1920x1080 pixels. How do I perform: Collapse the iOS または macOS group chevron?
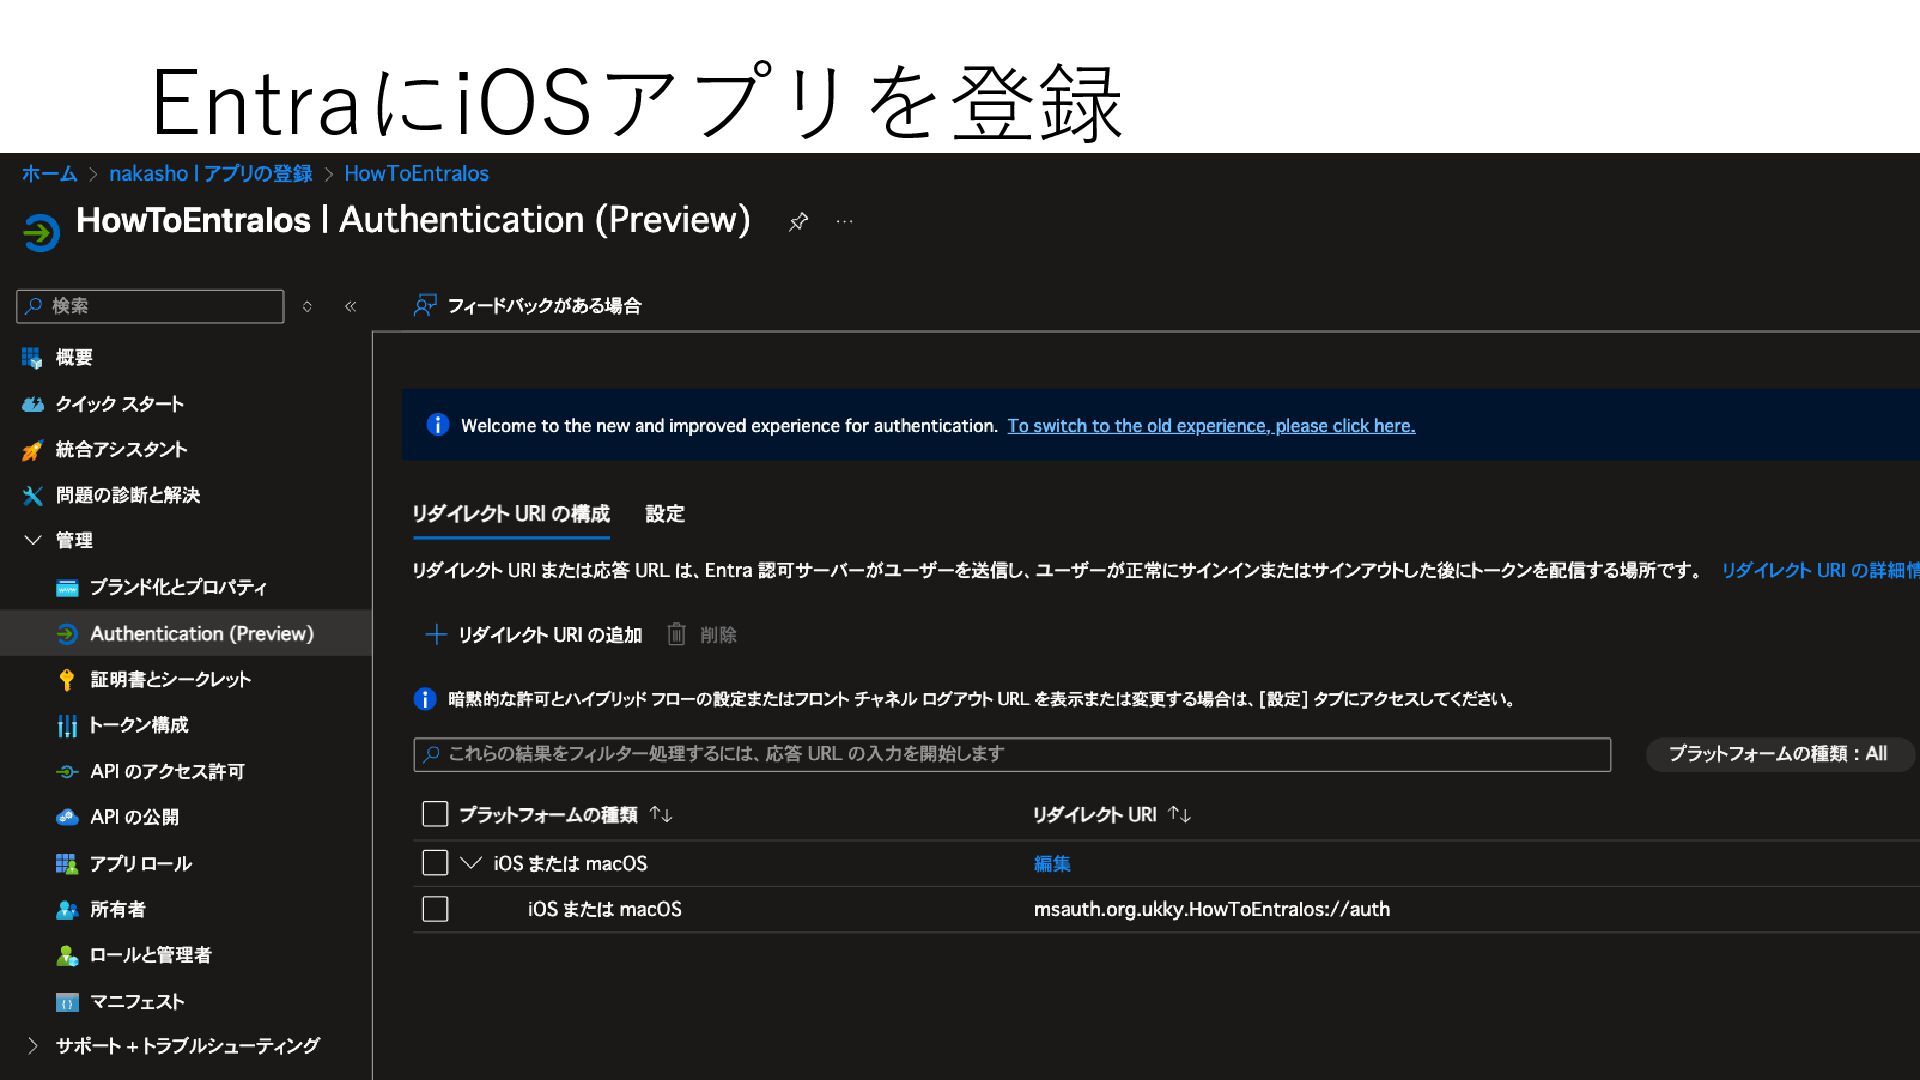(x=471, y=863)
